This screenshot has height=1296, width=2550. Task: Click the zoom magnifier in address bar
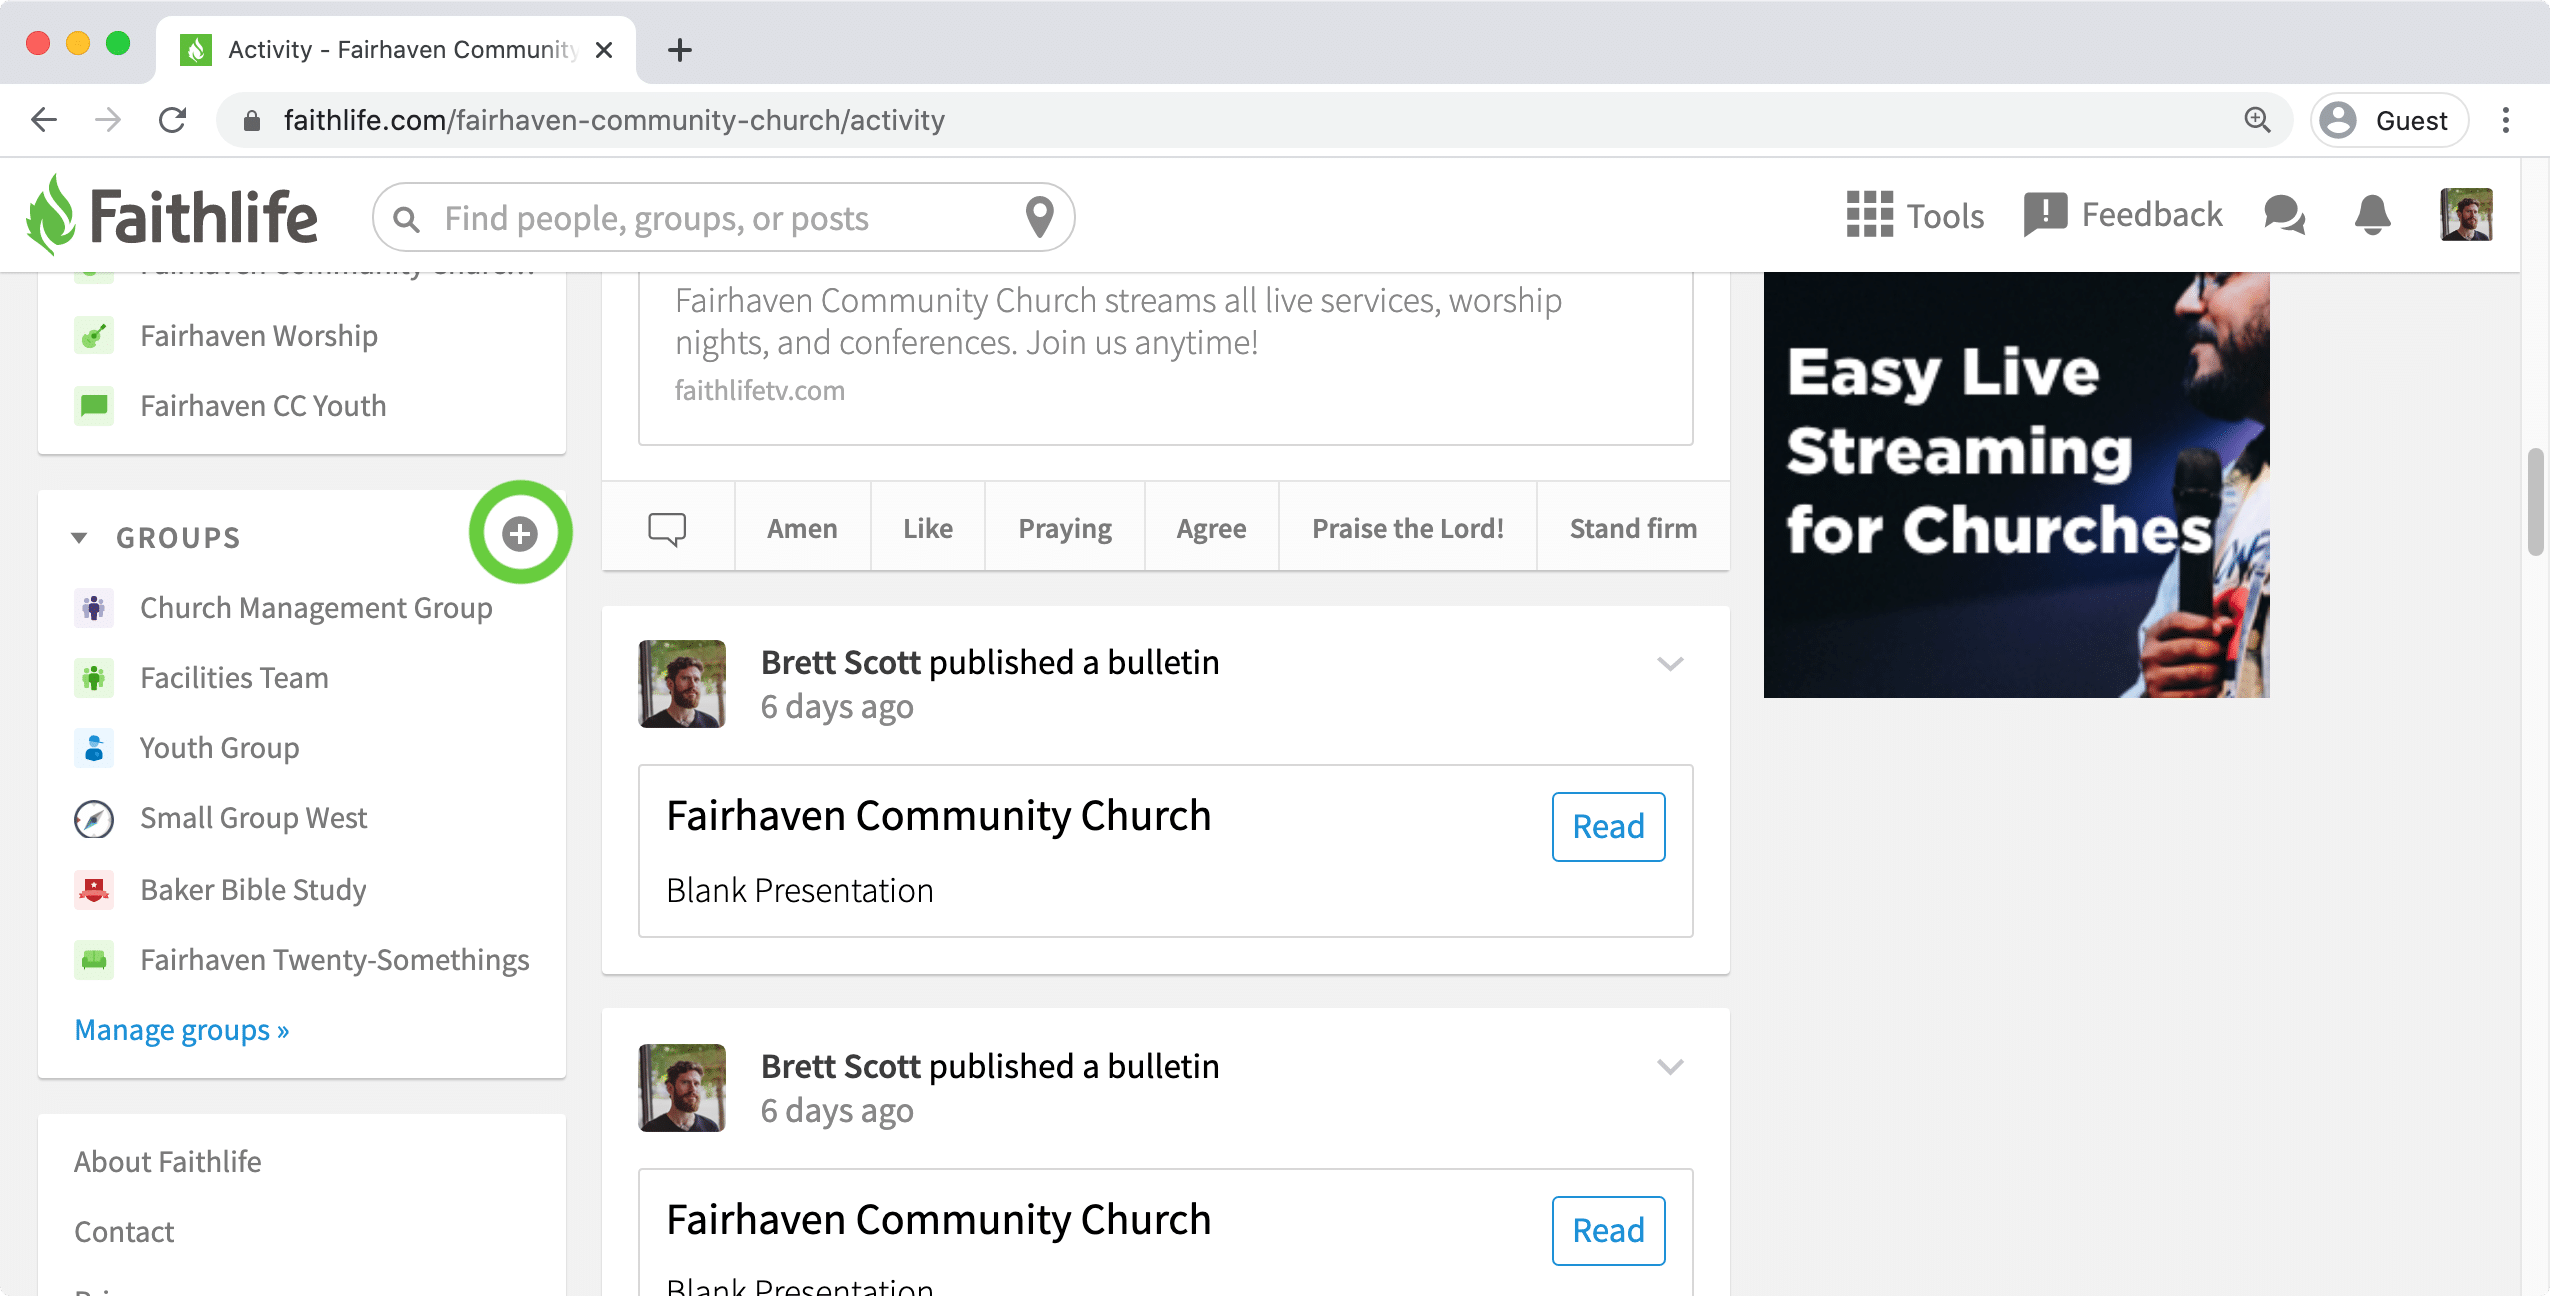click(2257, 120)
